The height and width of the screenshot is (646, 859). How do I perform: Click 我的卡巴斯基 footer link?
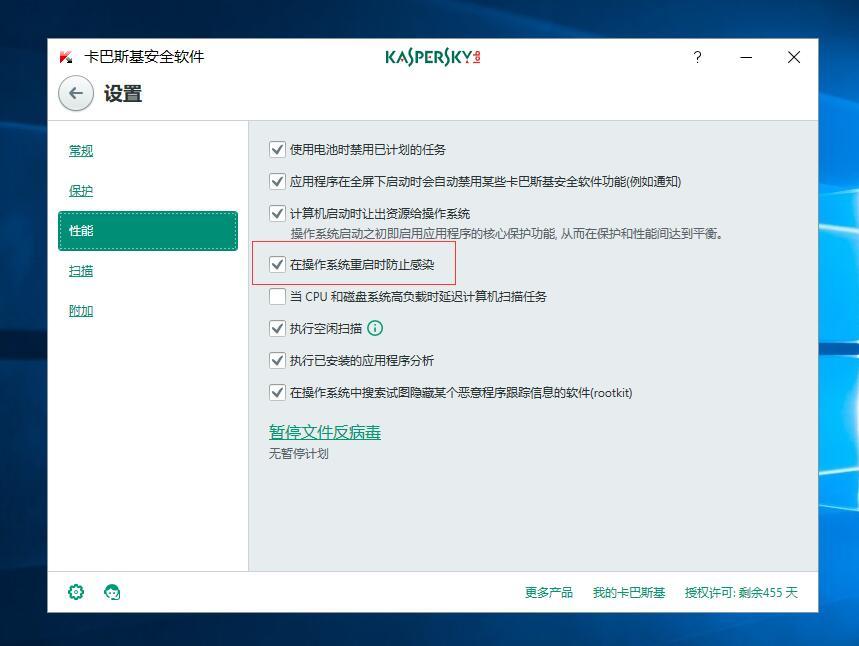tap(628, 593)
